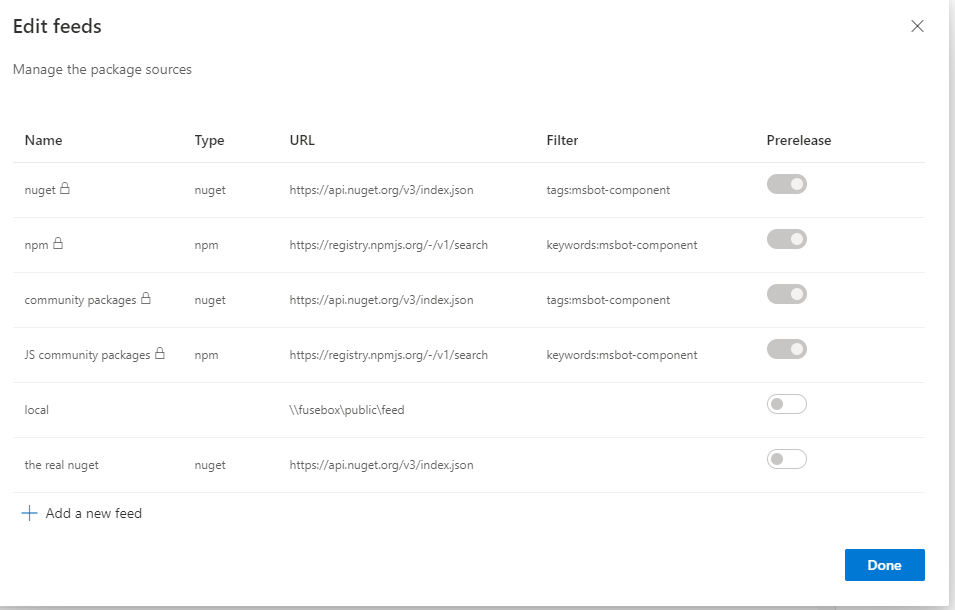Screen dimensions: 955x610
Task: Click the X to close the Edit feeds dialog
Action: [917, 26]
